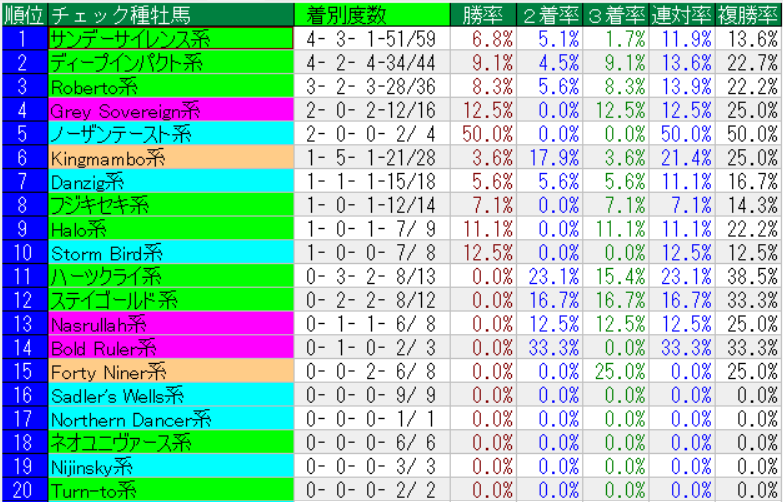
Task: Click the 38.5% show rate cell
Action: [748, 276]
